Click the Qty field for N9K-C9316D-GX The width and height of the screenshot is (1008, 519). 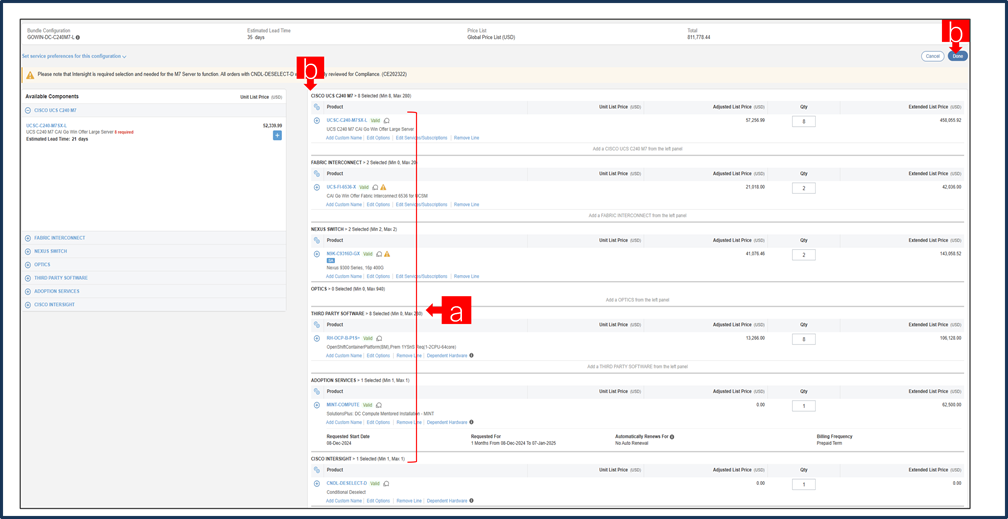point(804,255)
